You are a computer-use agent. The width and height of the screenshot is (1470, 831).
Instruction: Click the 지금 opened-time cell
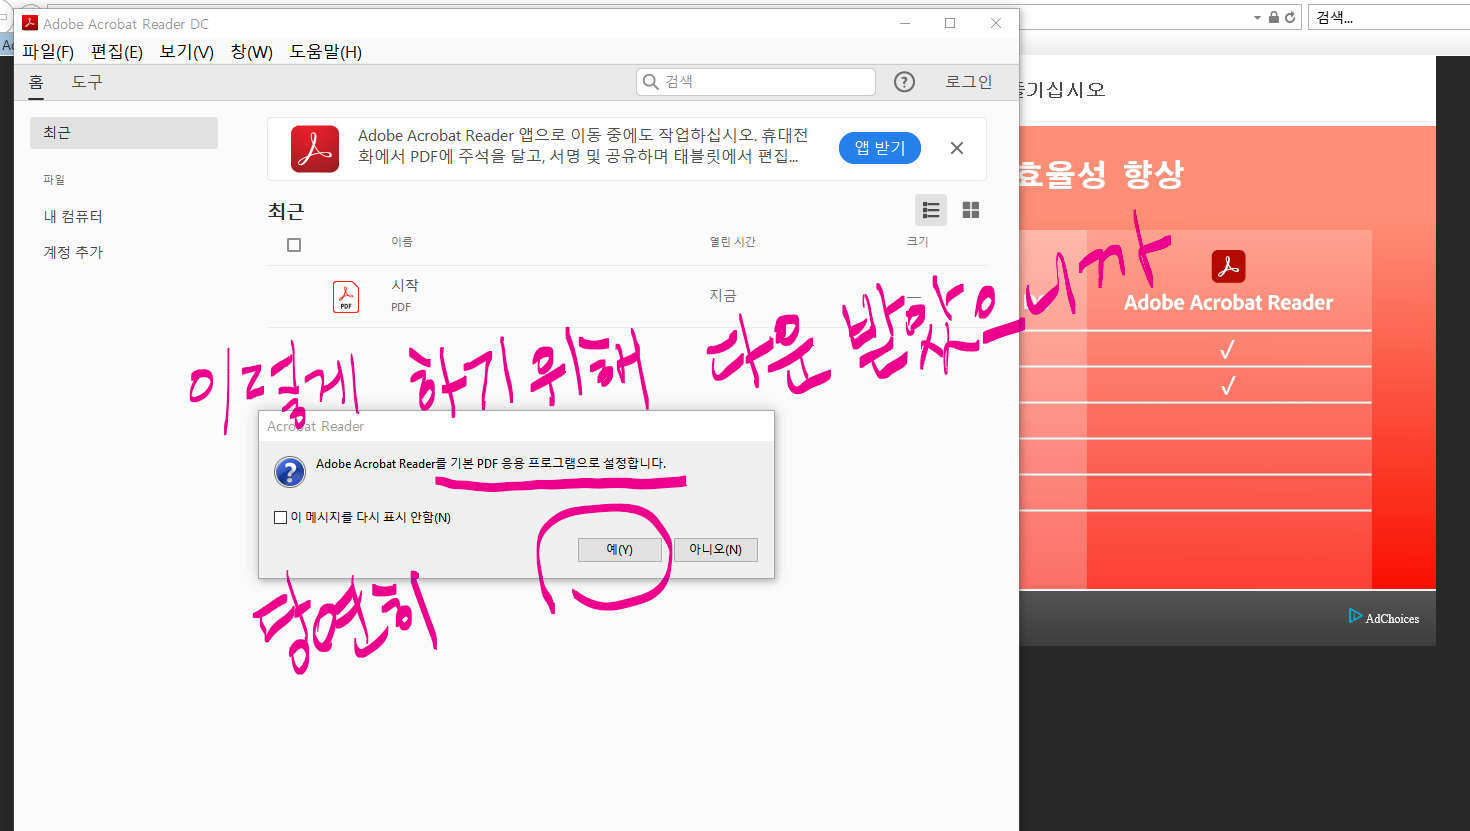tap(723, 296)
